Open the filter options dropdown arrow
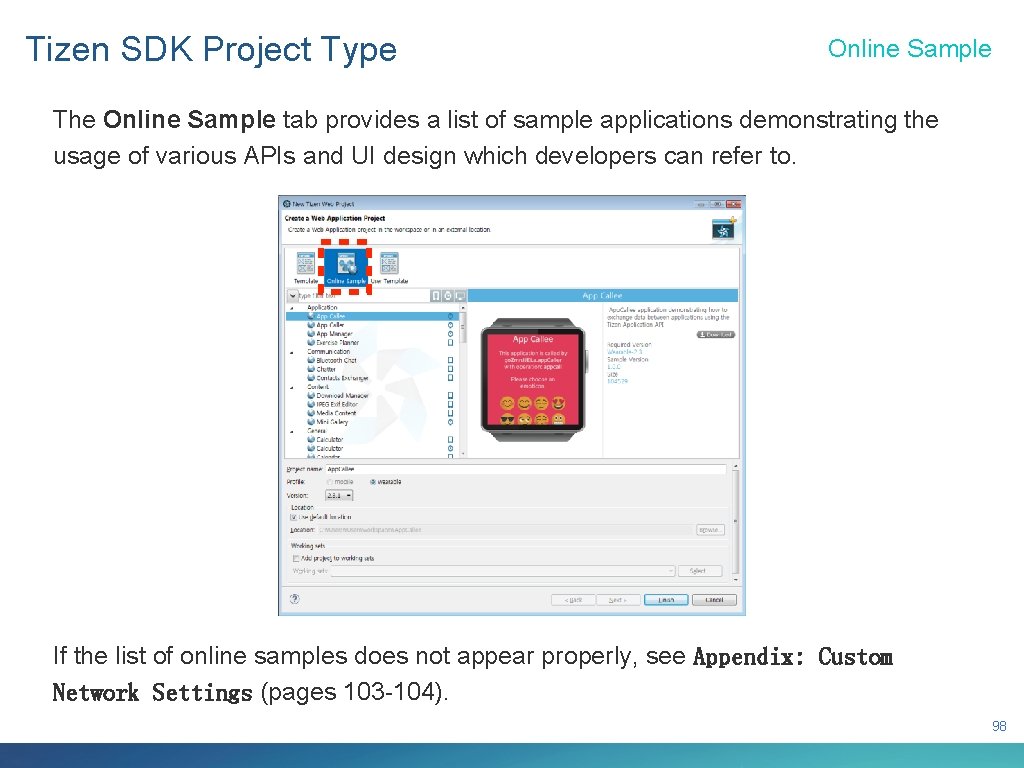The width and height of the screenshot is (1024, 768). [292, 296]
